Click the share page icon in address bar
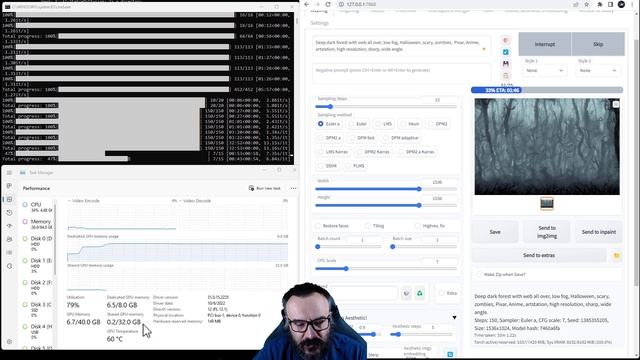 (x=576, y=4)
